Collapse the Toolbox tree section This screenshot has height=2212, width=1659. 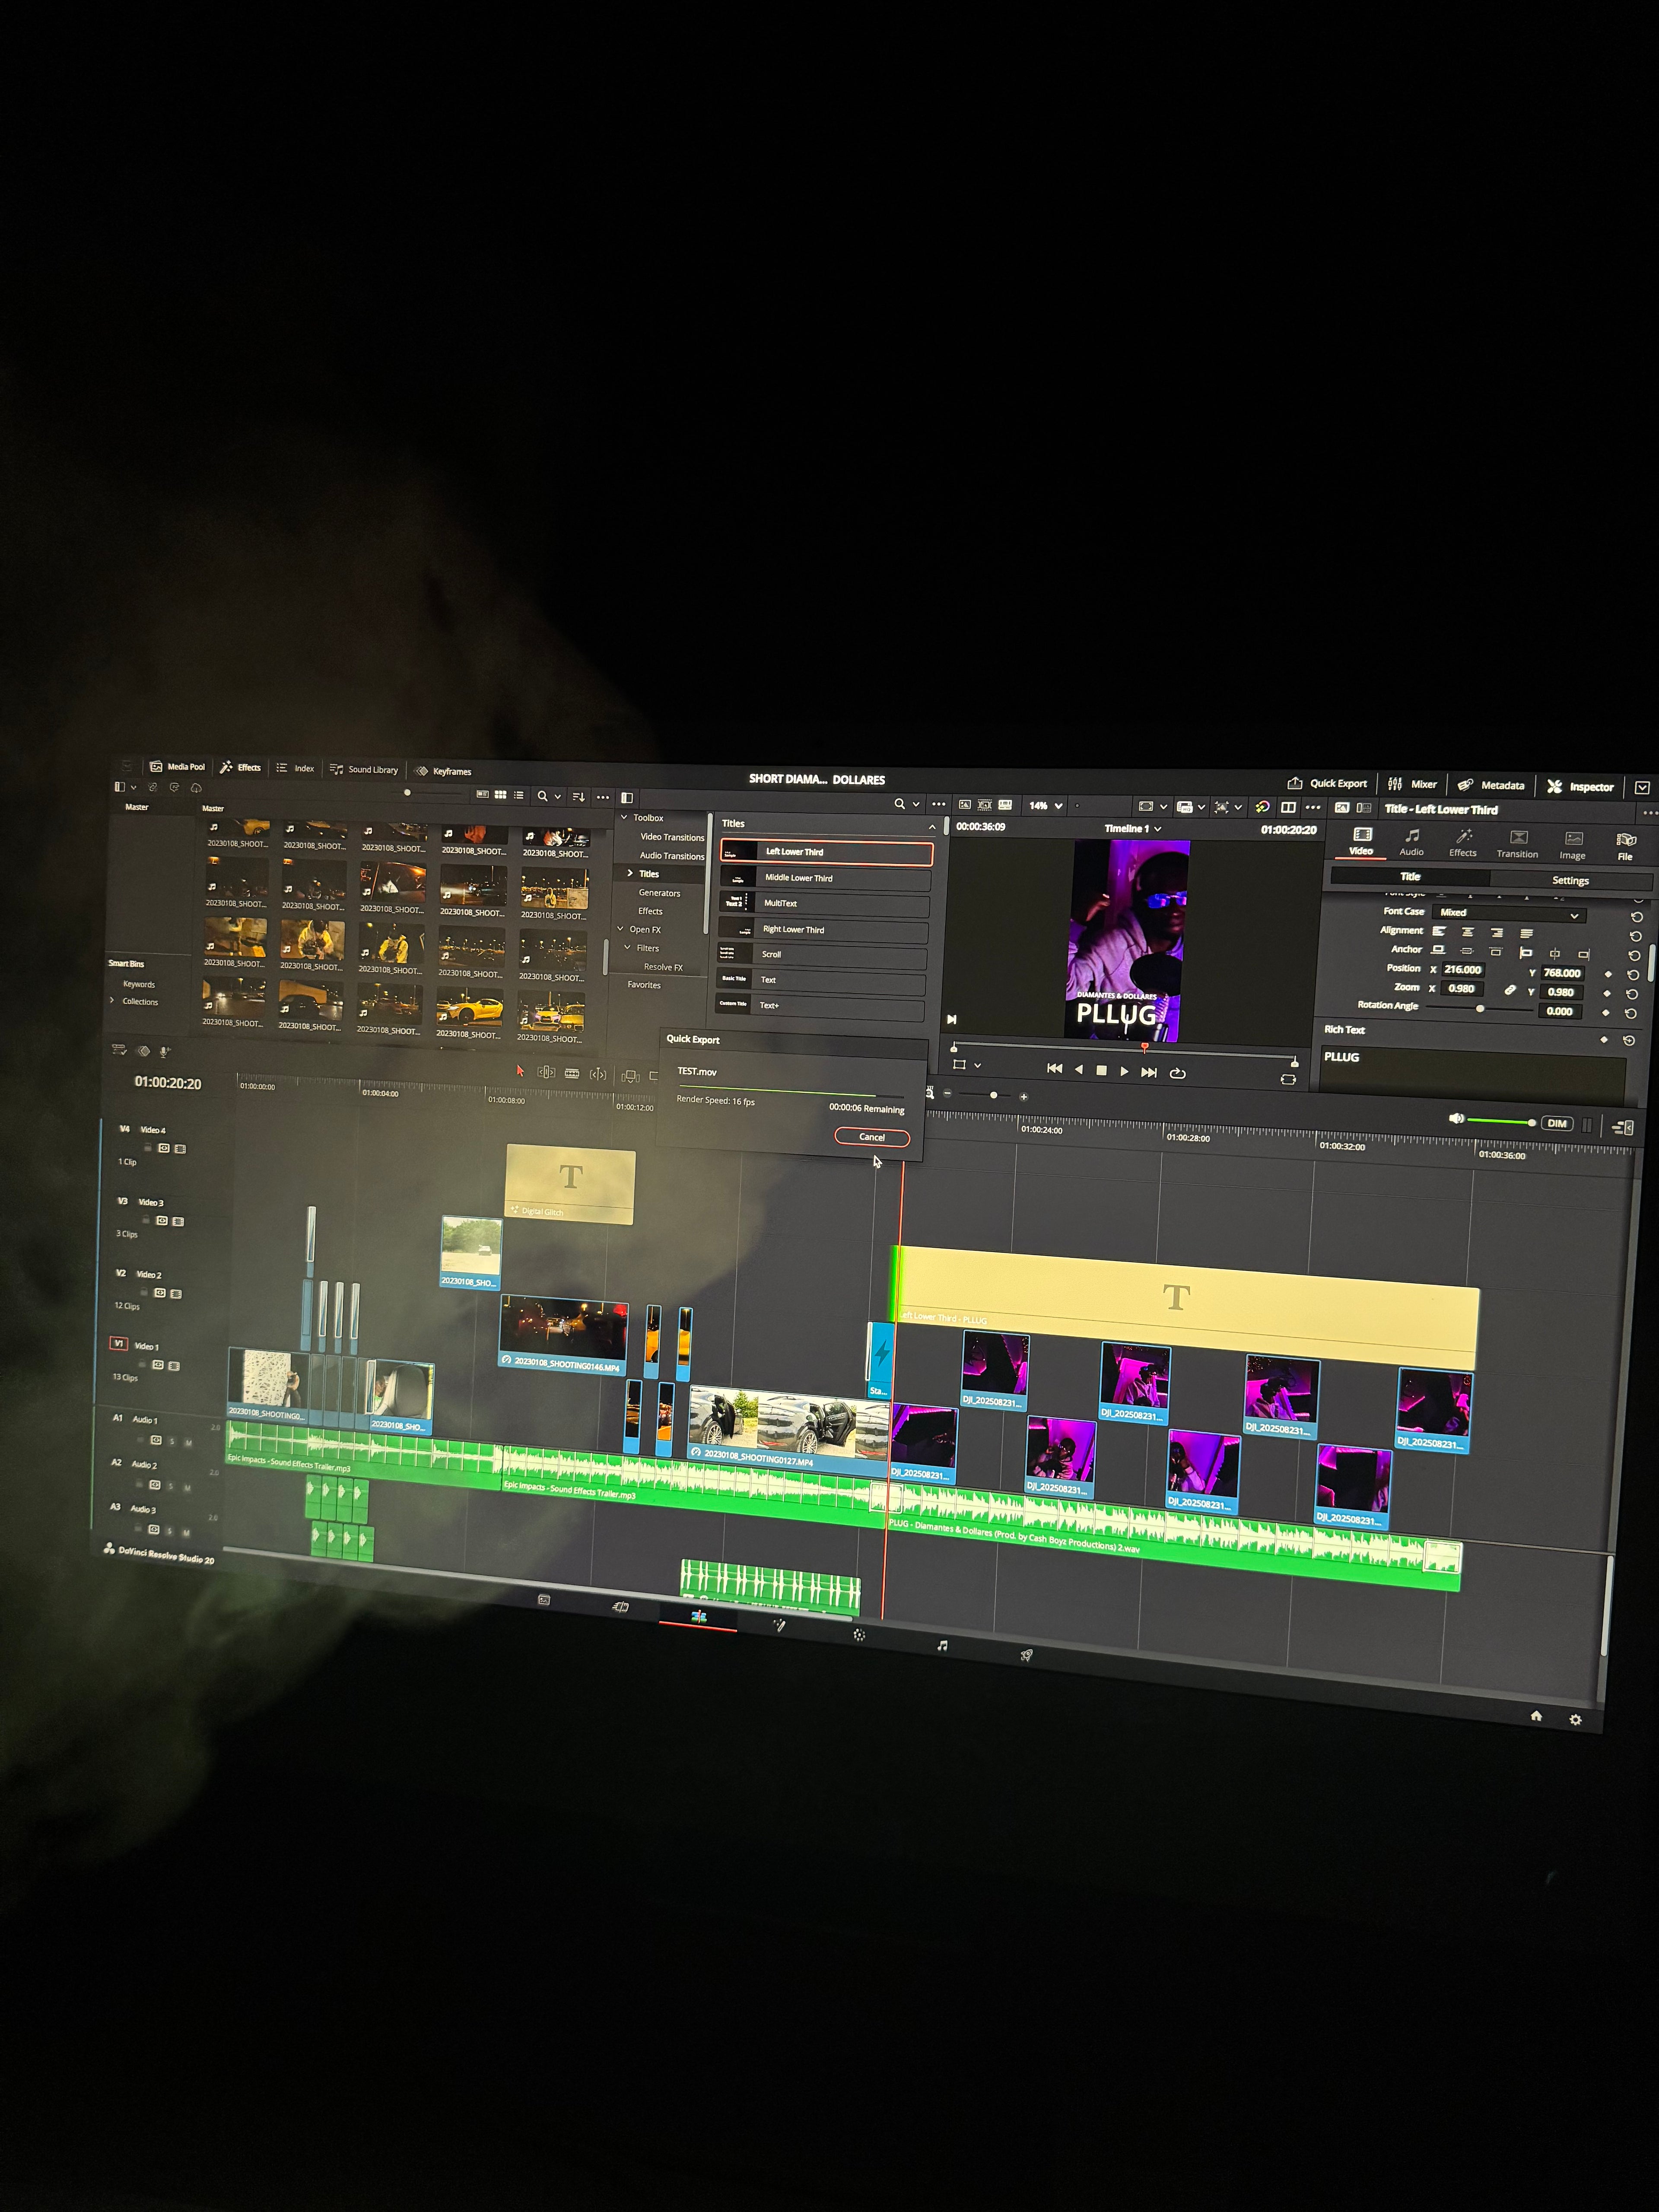[x=624, y=817]
